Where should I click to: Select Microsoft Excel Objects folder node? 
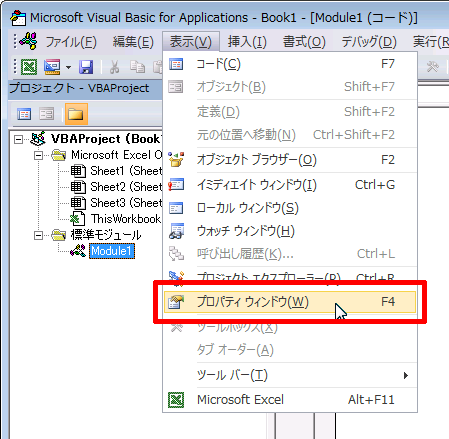[116, 155]
